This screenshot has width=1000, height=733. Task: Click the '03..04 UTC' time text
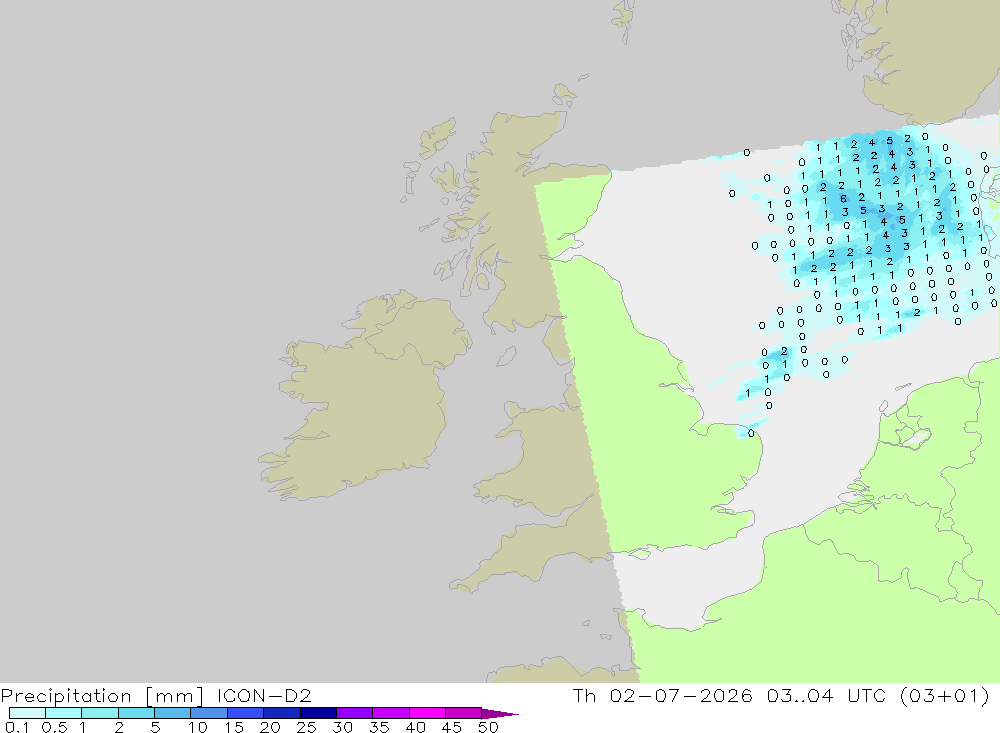(x=826, y=695)
